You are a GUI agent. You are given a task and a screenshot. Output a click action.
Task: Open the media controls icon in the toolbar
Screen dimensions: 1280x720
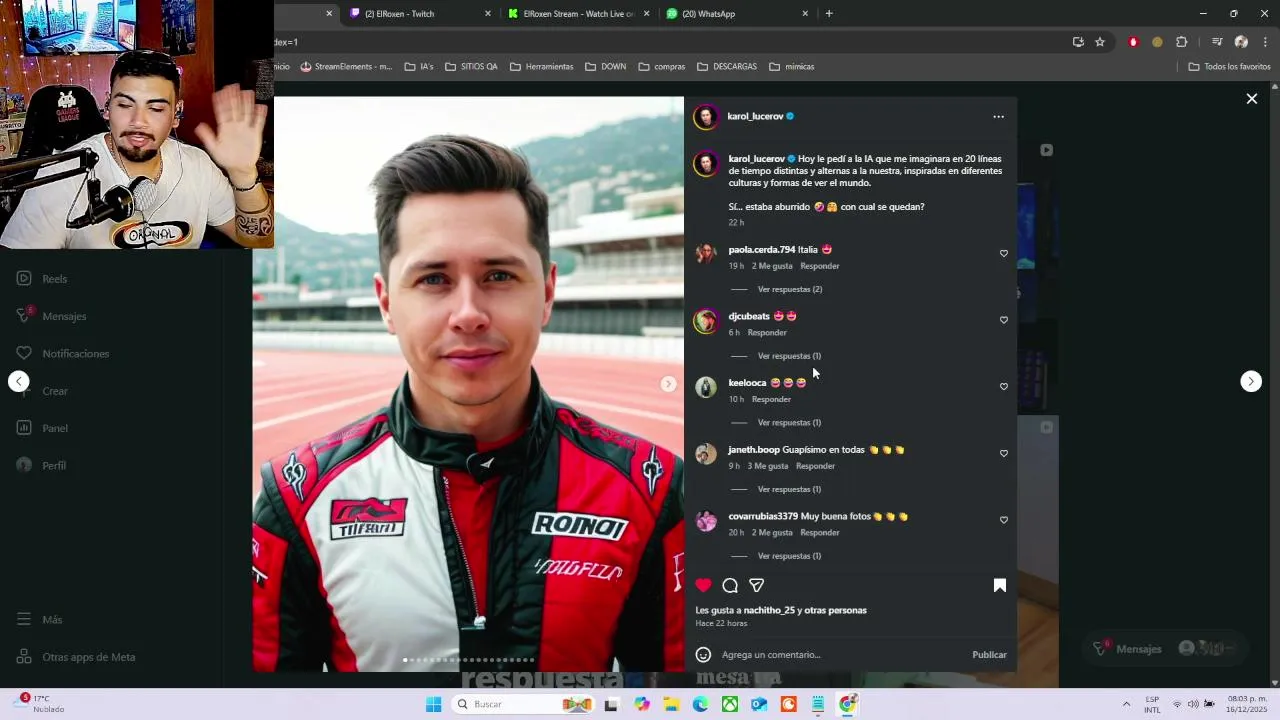(x=1217, y=42)
